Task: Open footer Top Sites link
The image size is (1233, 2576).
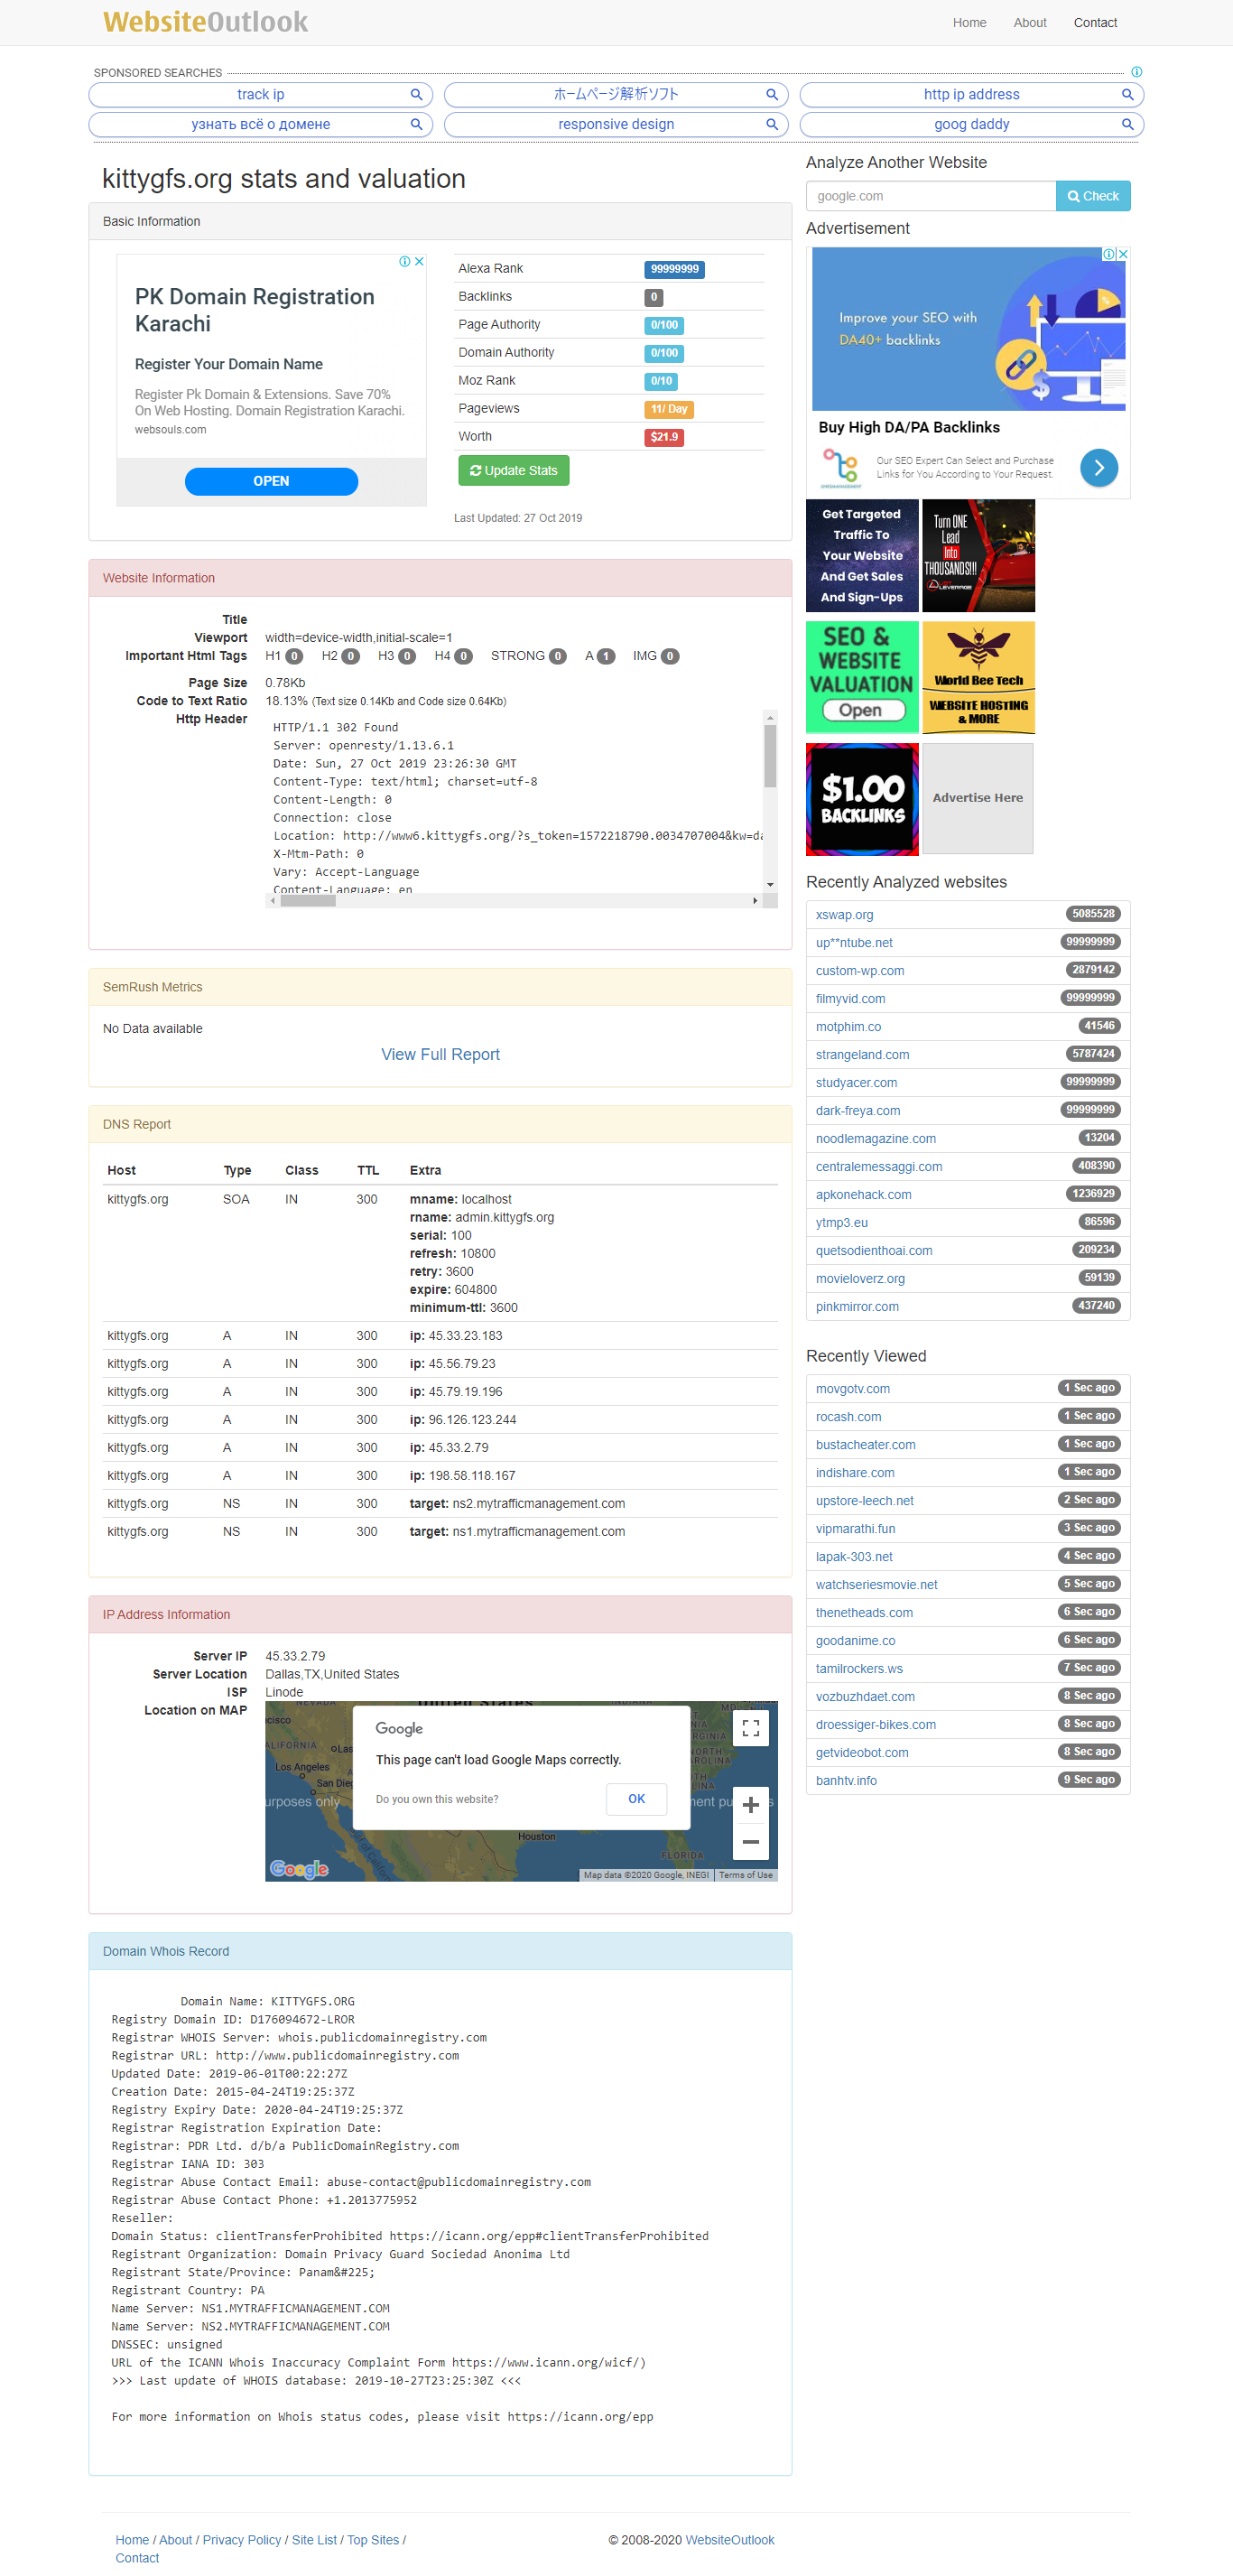Action: pyautogui.click(x=373, y=2540)
